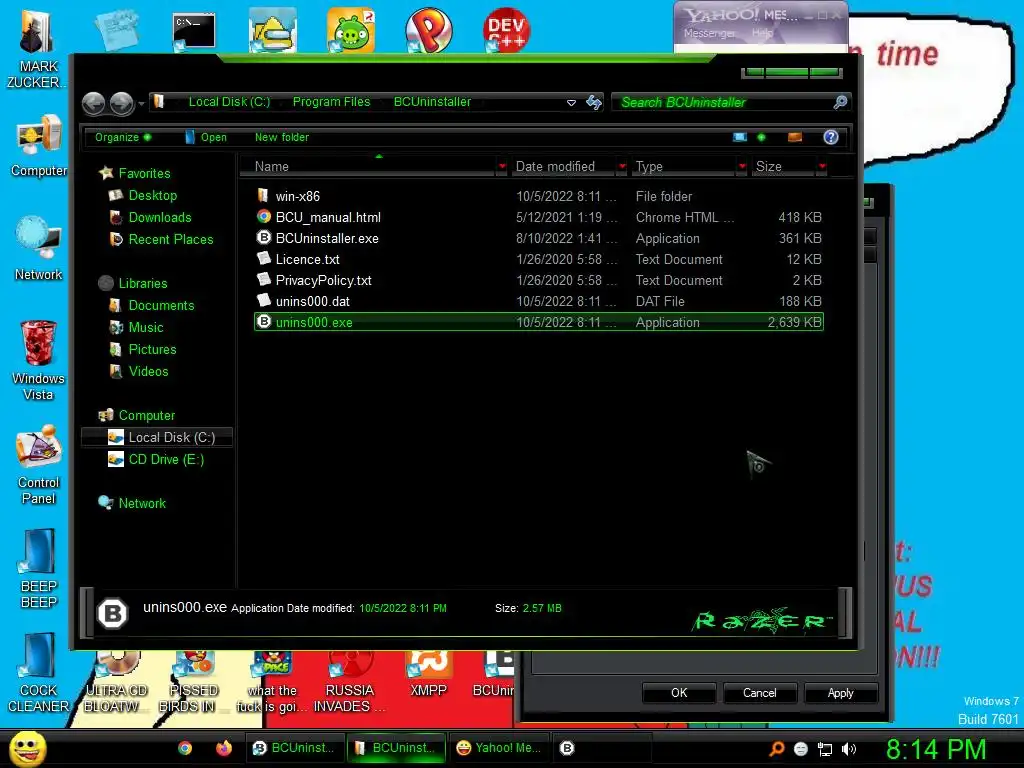Select unins000.exe application row

point(539,322)
